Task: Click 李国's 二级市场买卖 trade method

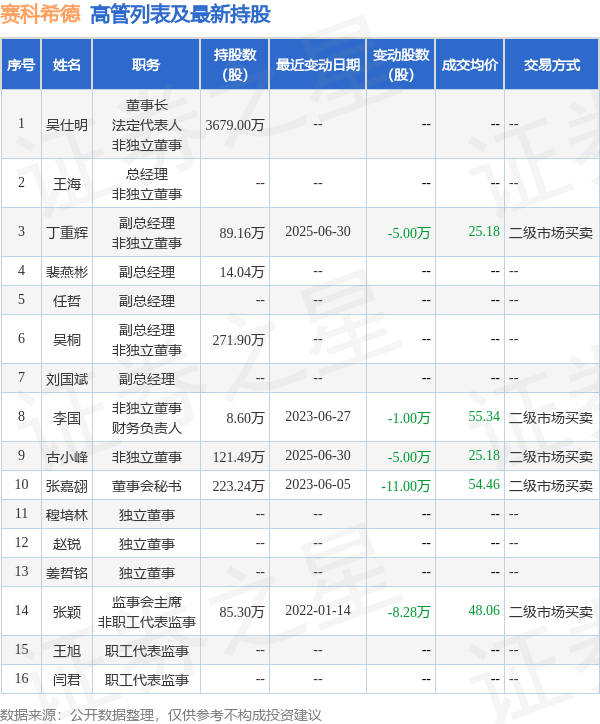Action: pyautogui.click(x=551, y=417)
